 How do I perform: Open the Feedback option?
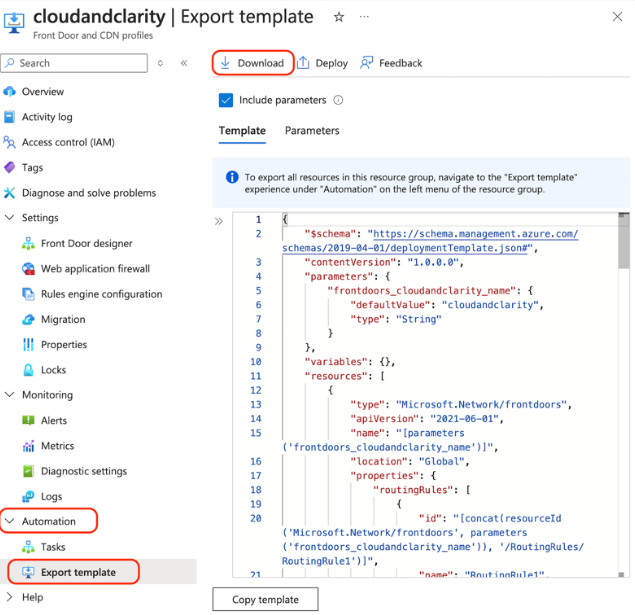coord(391,63)
